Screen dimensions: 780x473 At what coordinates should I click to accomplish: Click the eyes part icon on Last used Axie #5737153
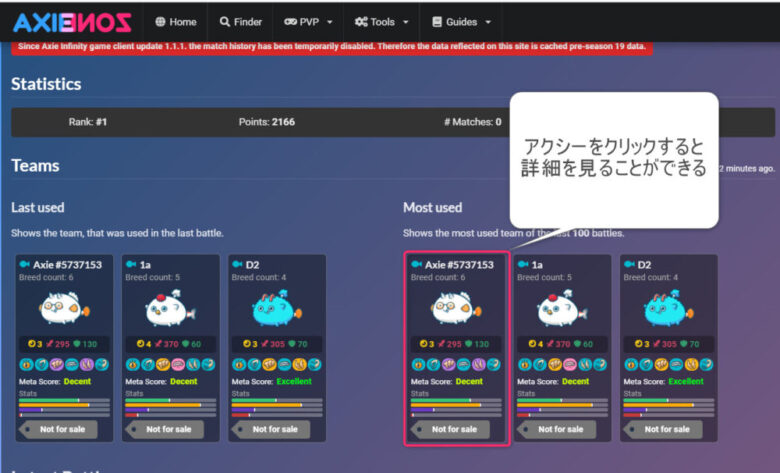27,365
